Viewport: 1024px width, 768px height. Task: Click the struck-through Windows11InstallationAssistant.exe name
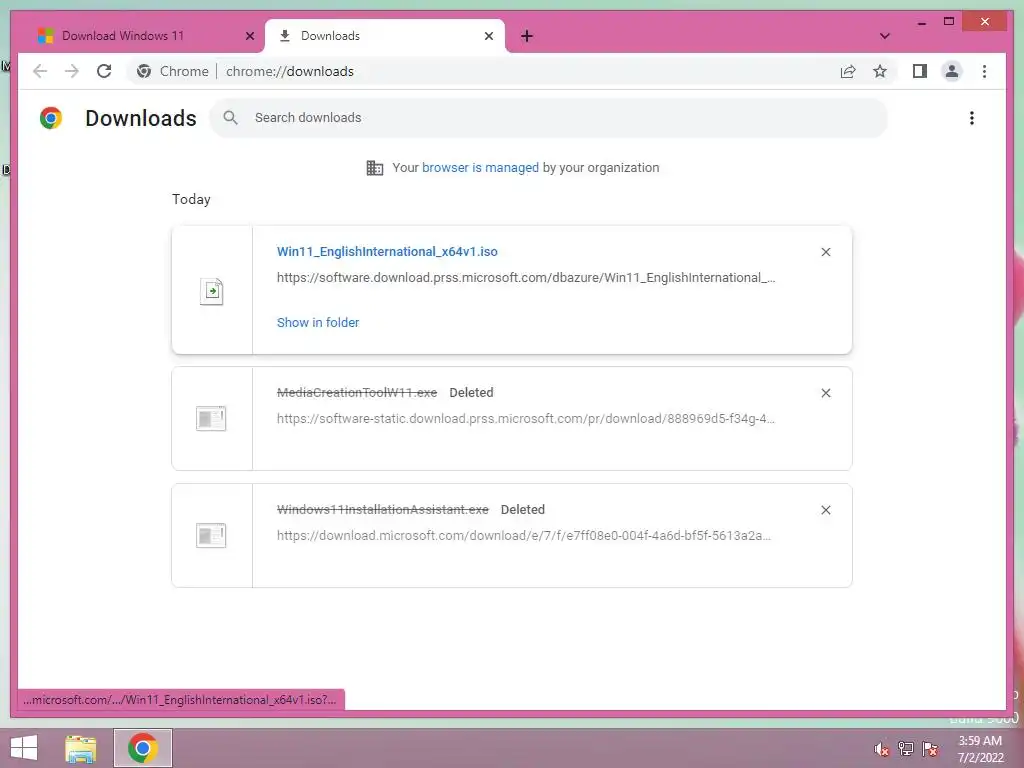383,509
